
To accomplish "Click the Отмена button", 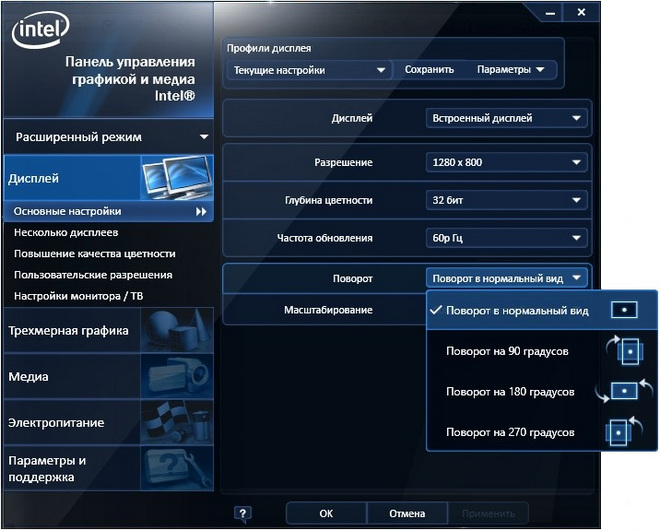I will (x=407, y=514).
